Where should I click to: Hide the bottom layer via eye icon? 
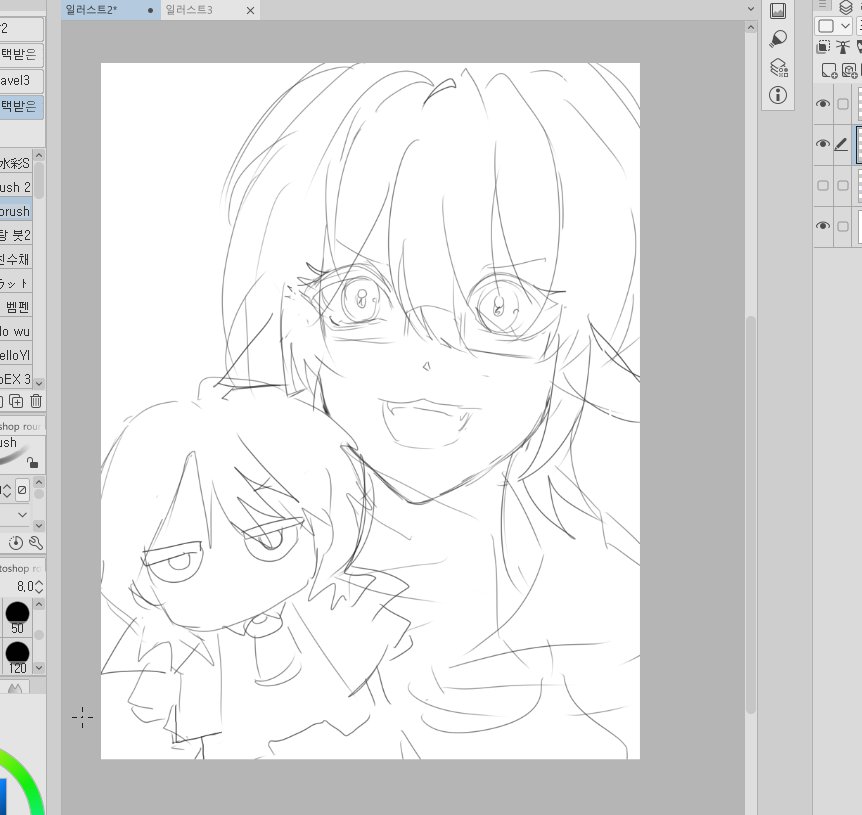822,226
